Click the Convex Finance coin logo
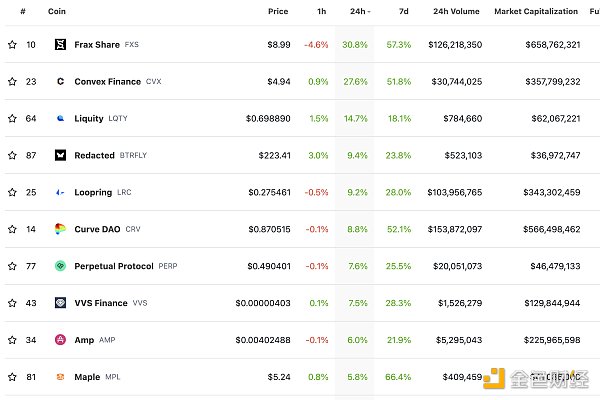Viewport: 600px width, 400px height. [60, 82]
